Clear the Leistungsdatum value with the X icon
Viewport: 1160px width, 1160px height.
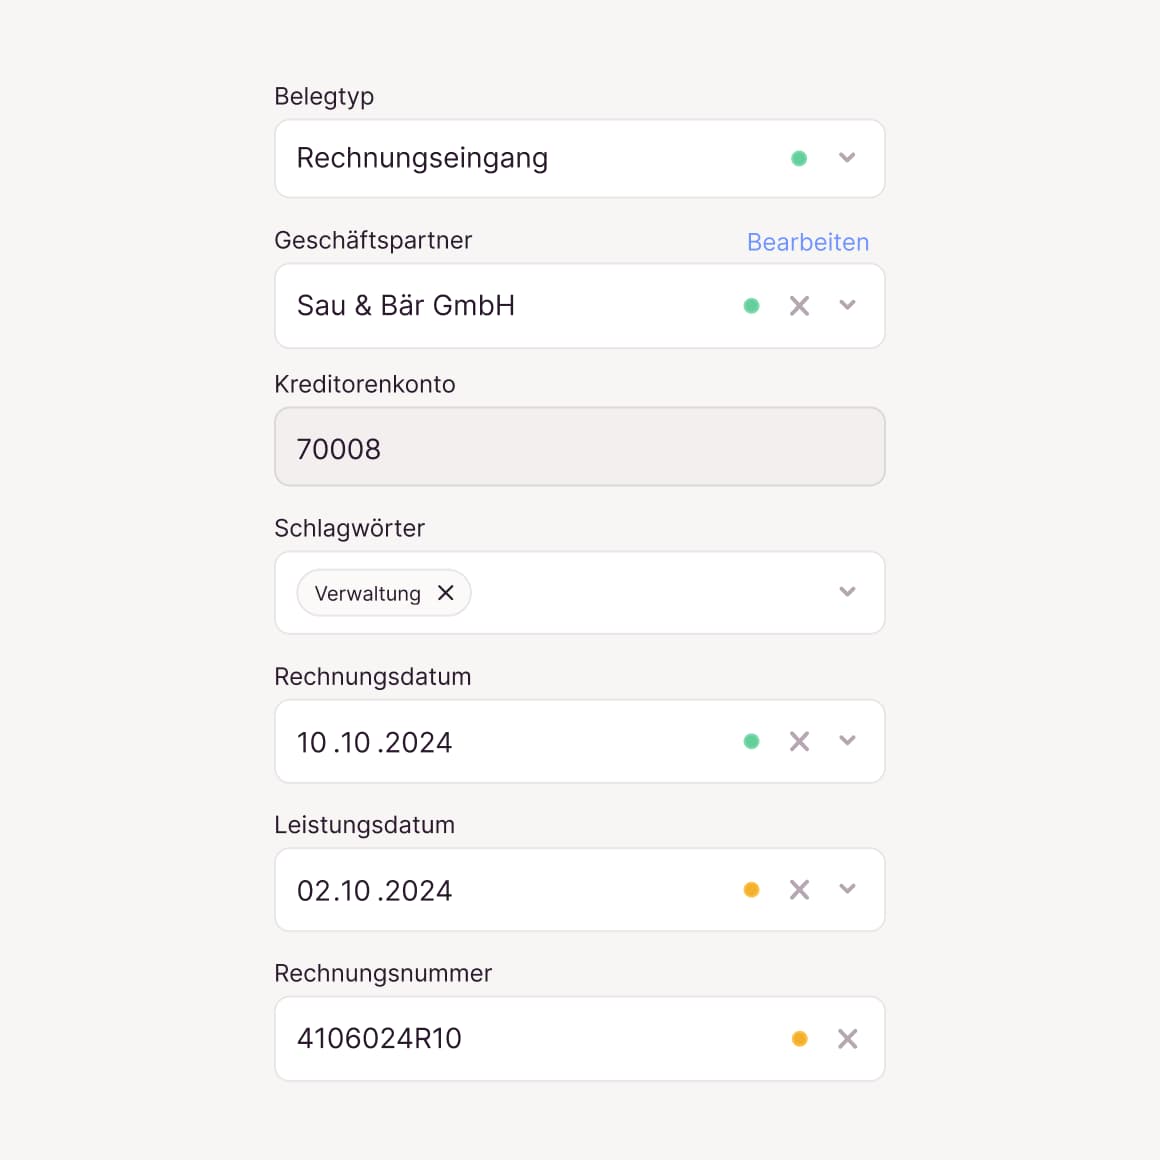(799, 889)
